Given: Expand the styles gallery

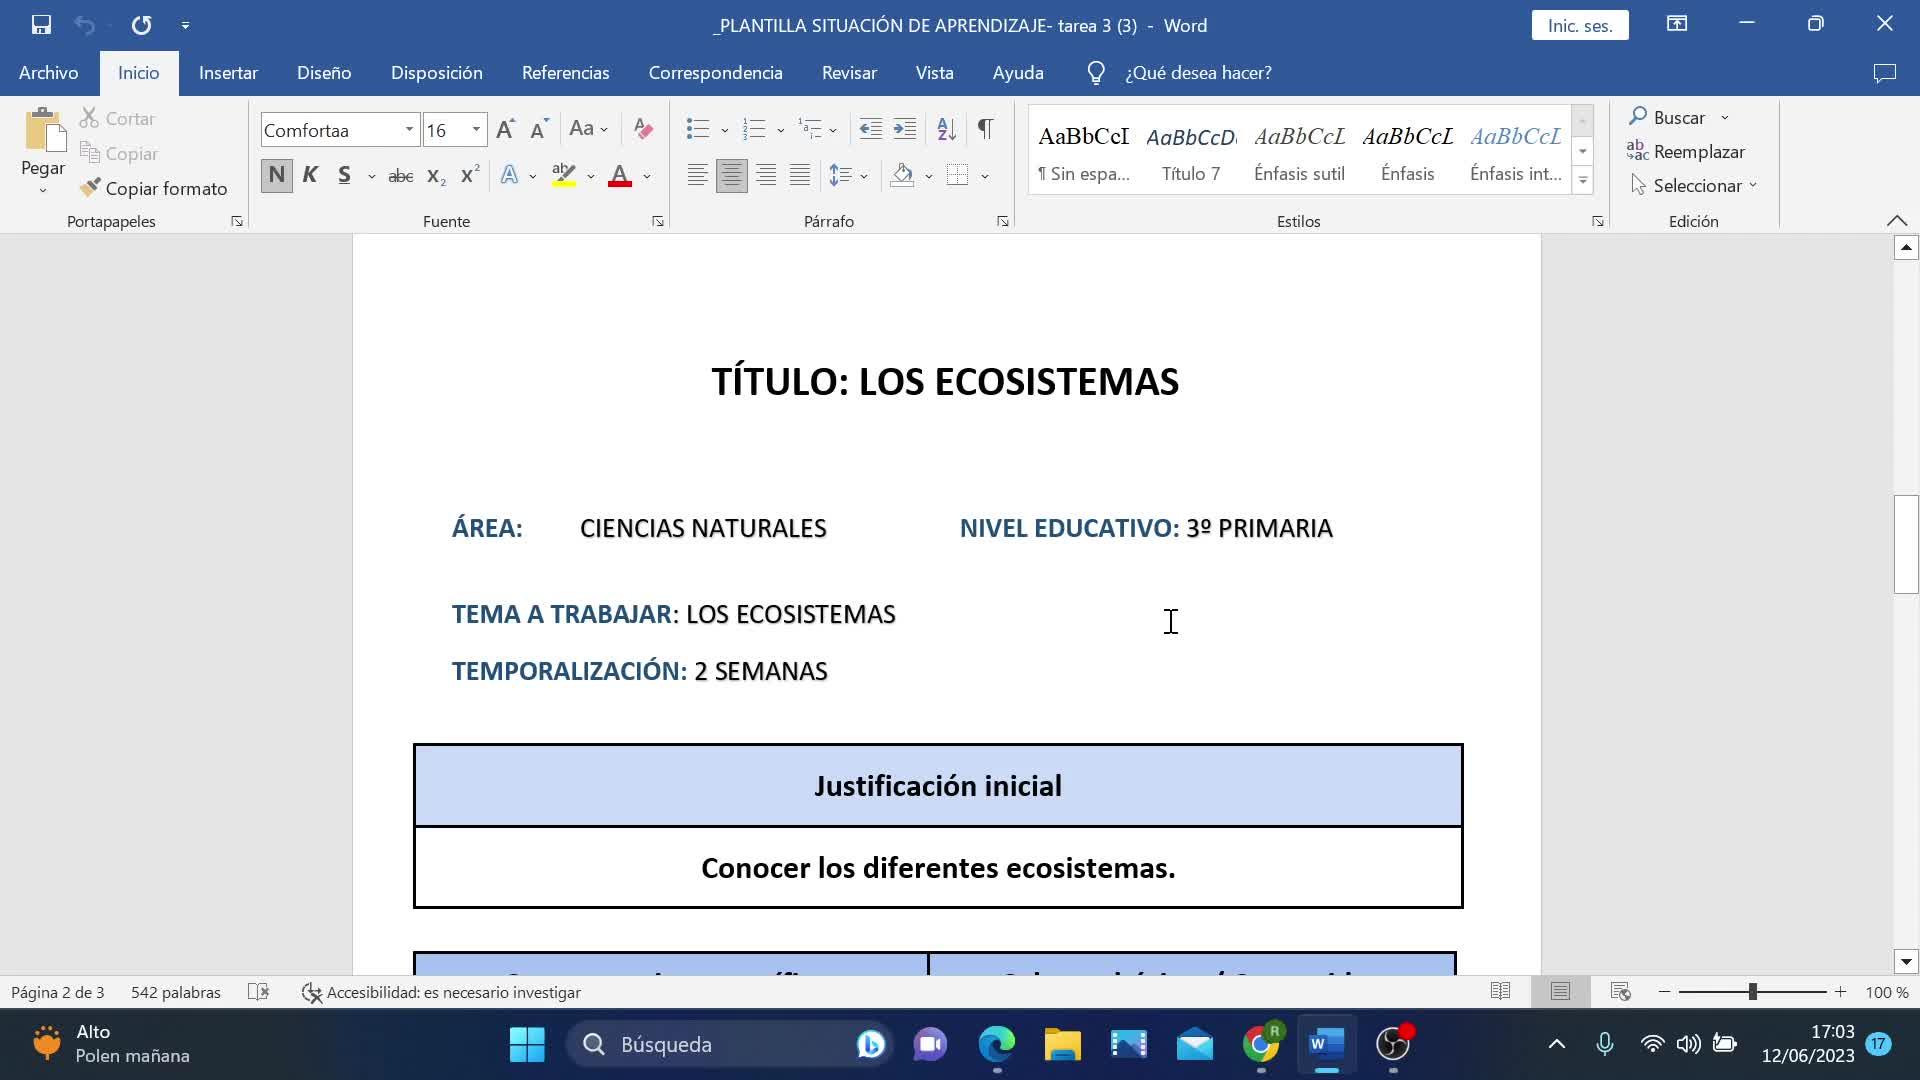Looking at the screenshot, I should pos(1582,182).
